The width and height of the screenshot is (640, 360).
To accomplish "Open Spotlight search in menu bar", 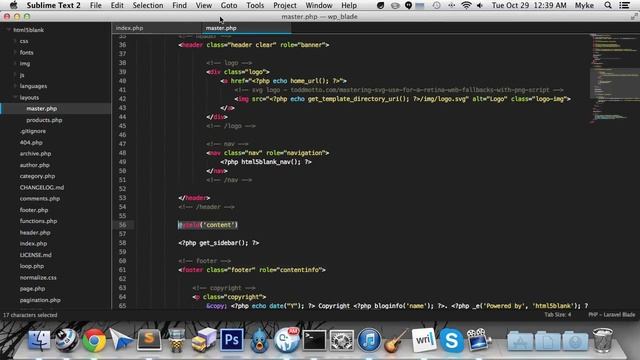I will coord(608,5).
